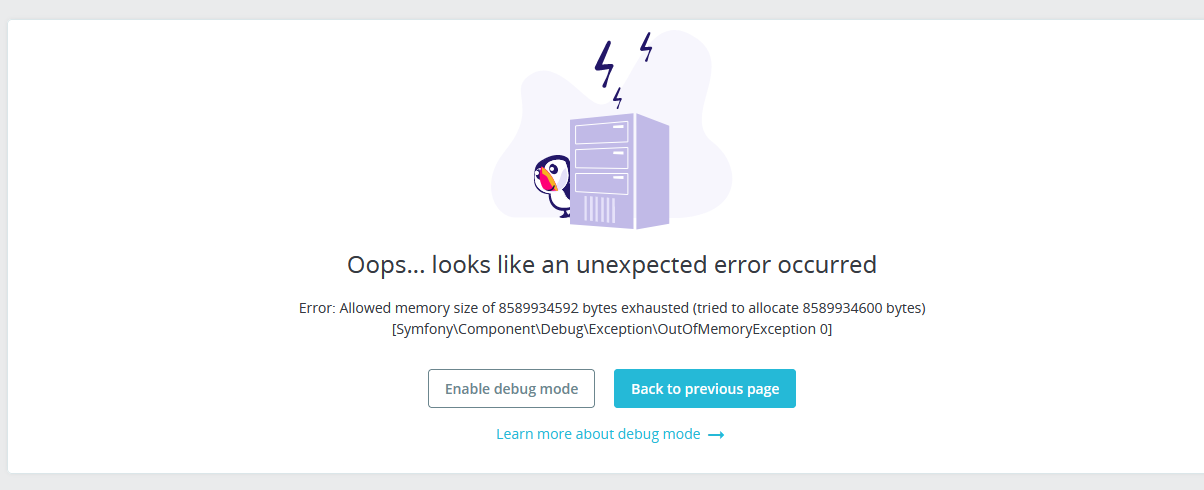Click the Allowed memory size error message line
The image size is (1204, 490).
point(611,308)
